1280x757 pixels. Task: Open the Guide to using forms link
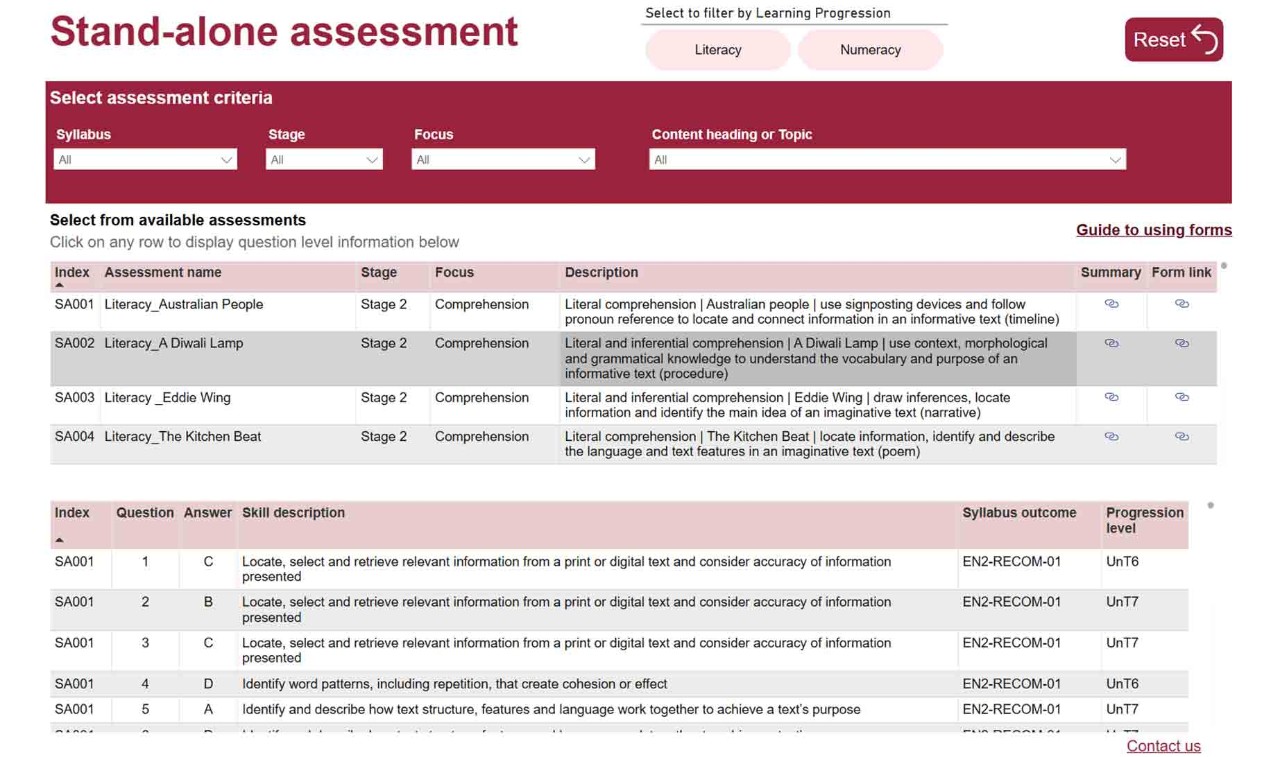tap(1154, 230)
